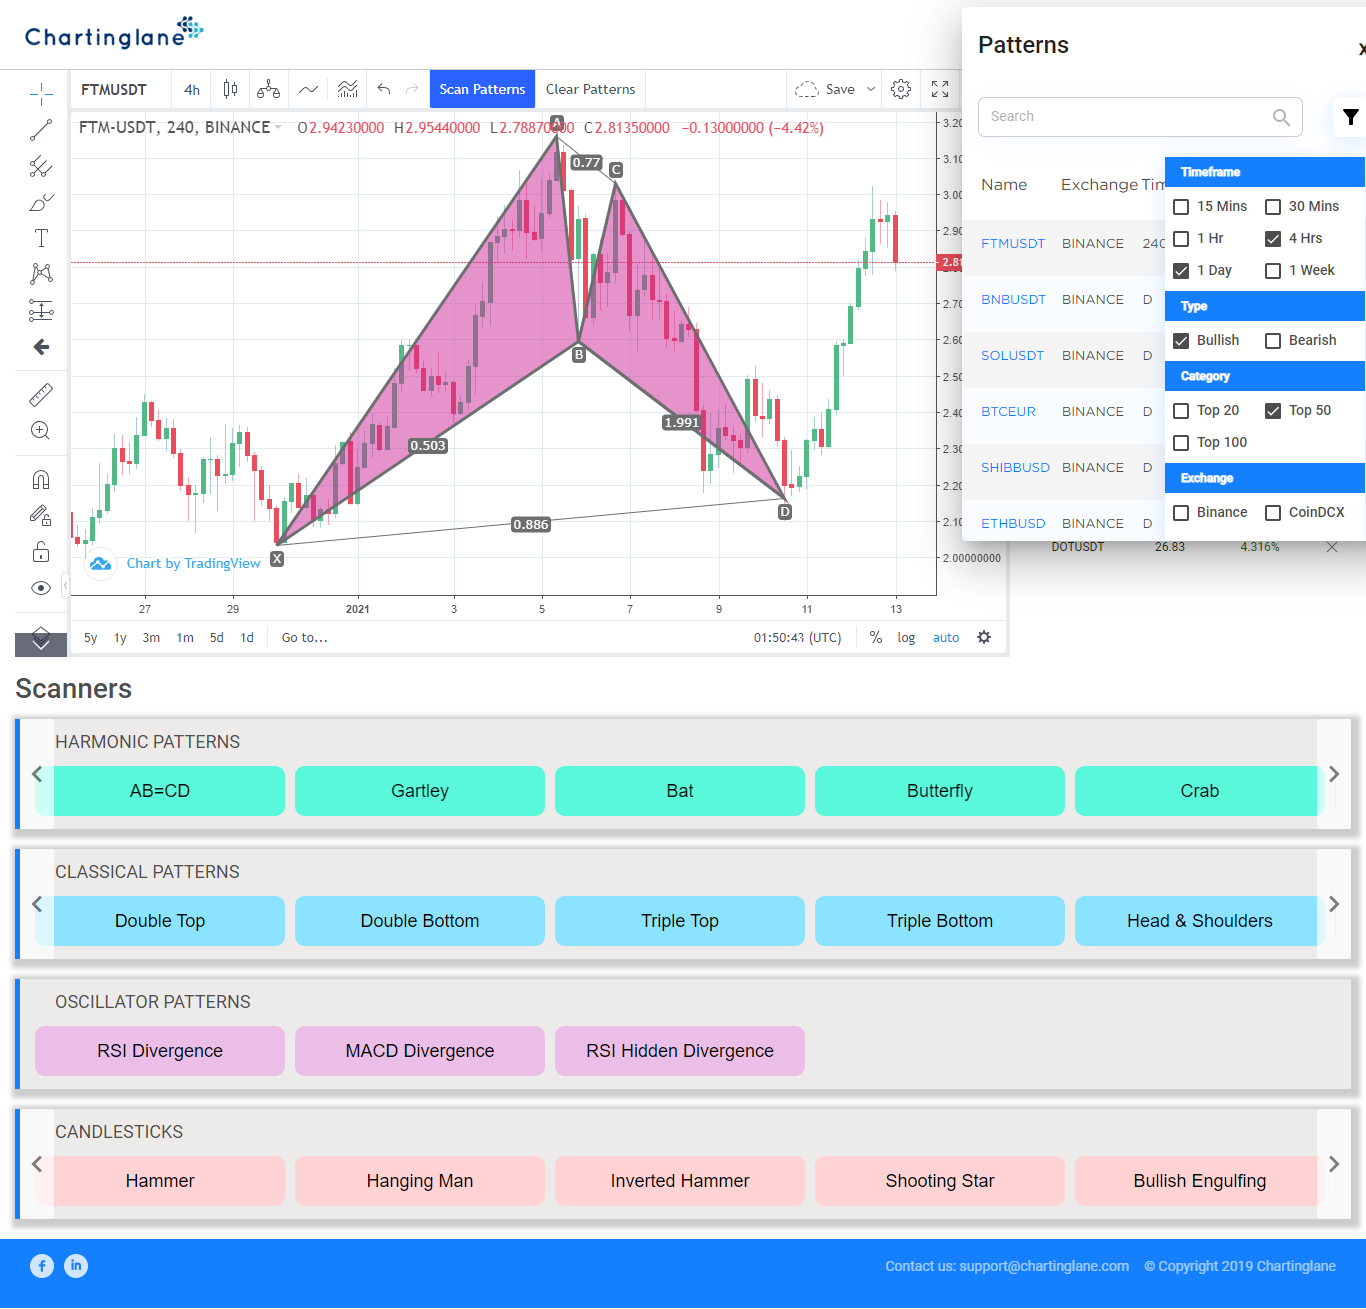Open the Go to date selector
Viewport: 1366px width, 1309px height.
[304, 638]
